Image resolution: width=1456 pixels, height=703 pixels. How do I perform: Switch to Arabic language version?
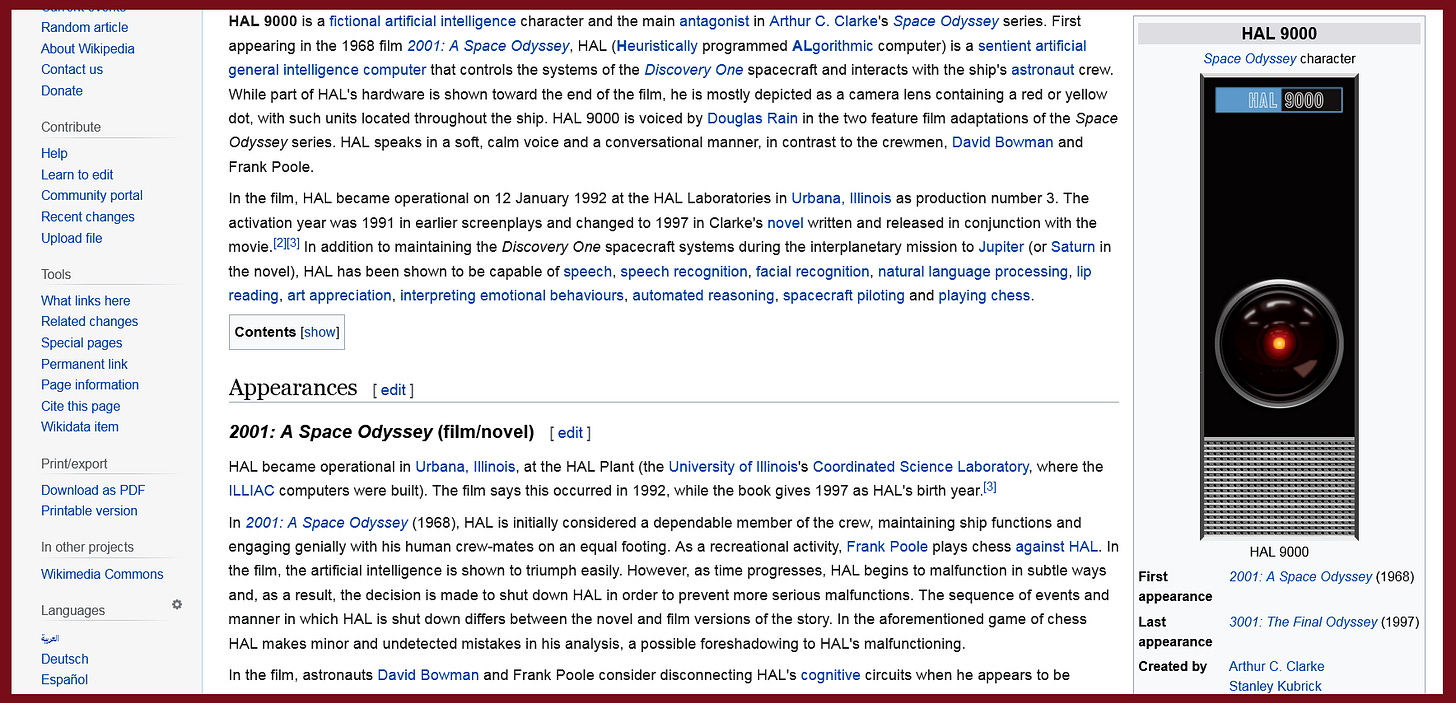point(50,638)
